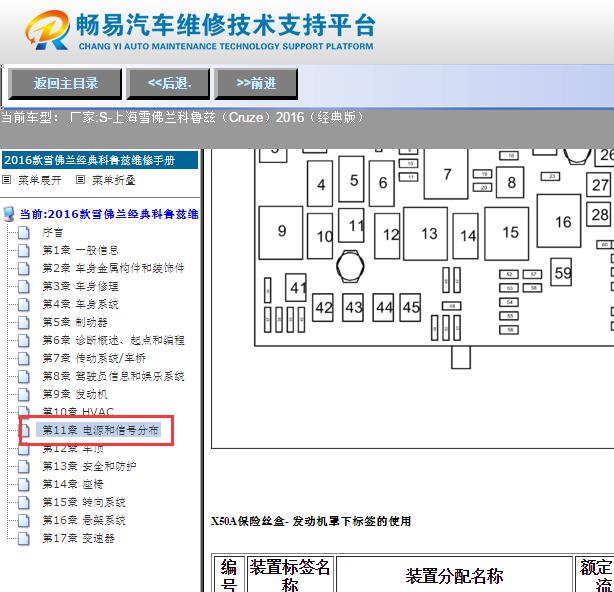Go forward with the >>前进 button
This screenshot has width=614, height=592.
point(256,83)
